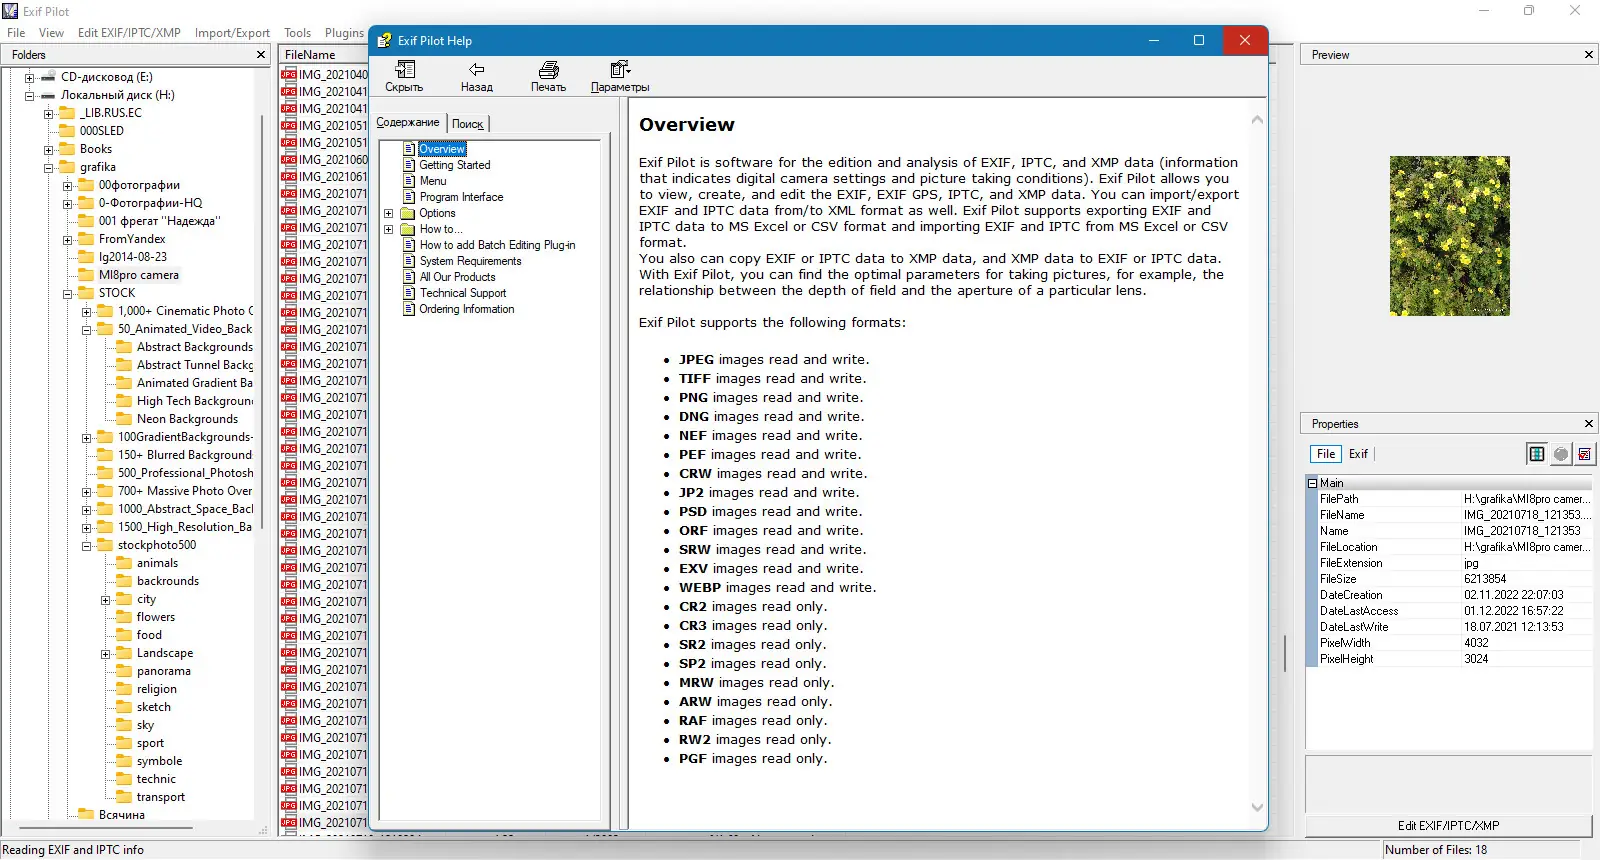Click the JPG icon of file IMG_2021060

pos(289,159)
